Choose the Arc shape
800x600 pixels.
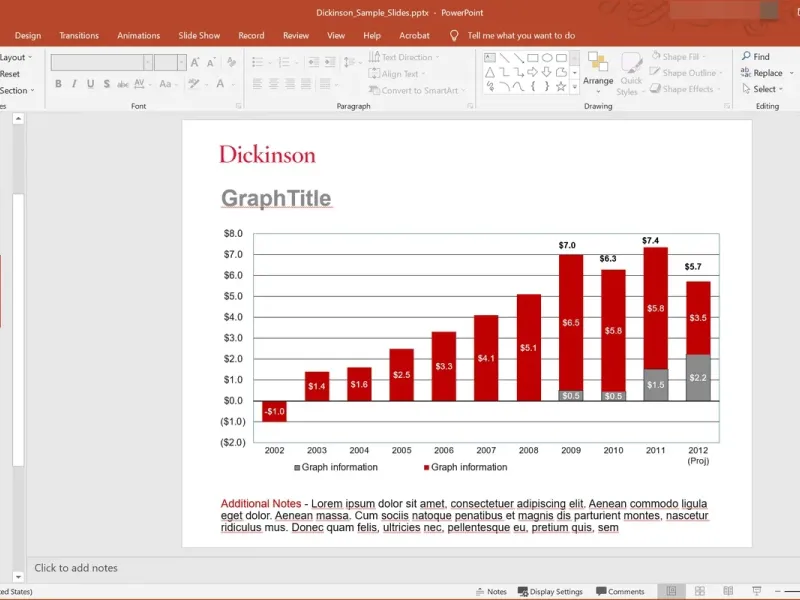[x=504, y=86]
